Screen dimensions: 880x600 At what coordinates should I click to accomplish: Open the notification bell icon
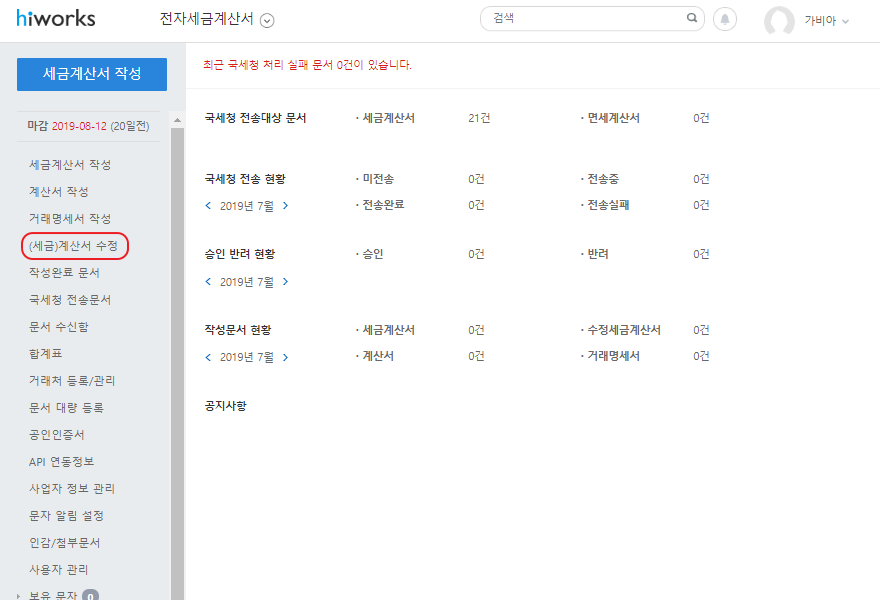click(725, 20)
